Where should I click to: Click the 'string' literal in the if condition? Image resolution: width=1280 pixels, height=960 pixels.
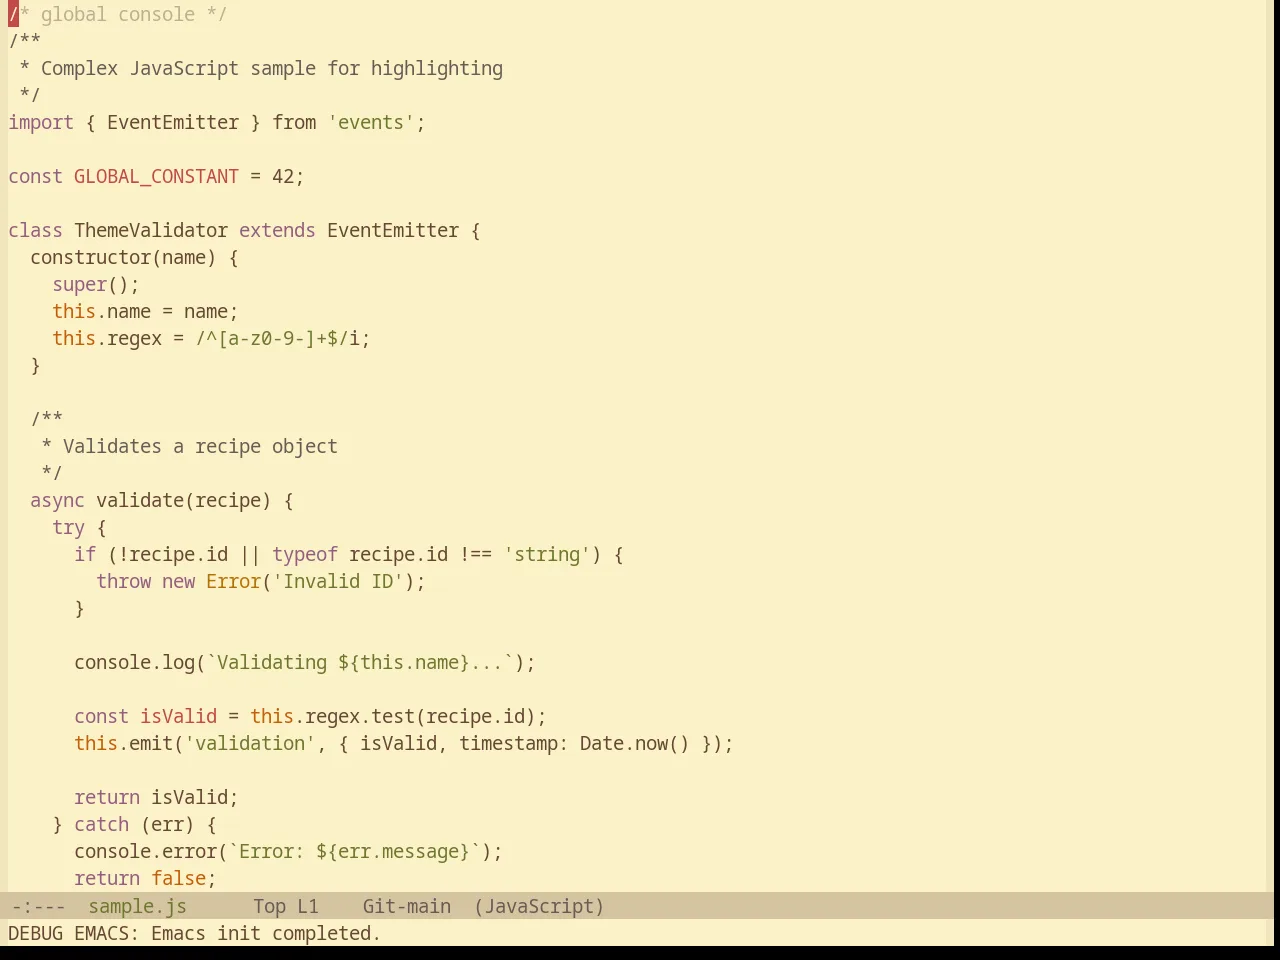coord(547,554)
